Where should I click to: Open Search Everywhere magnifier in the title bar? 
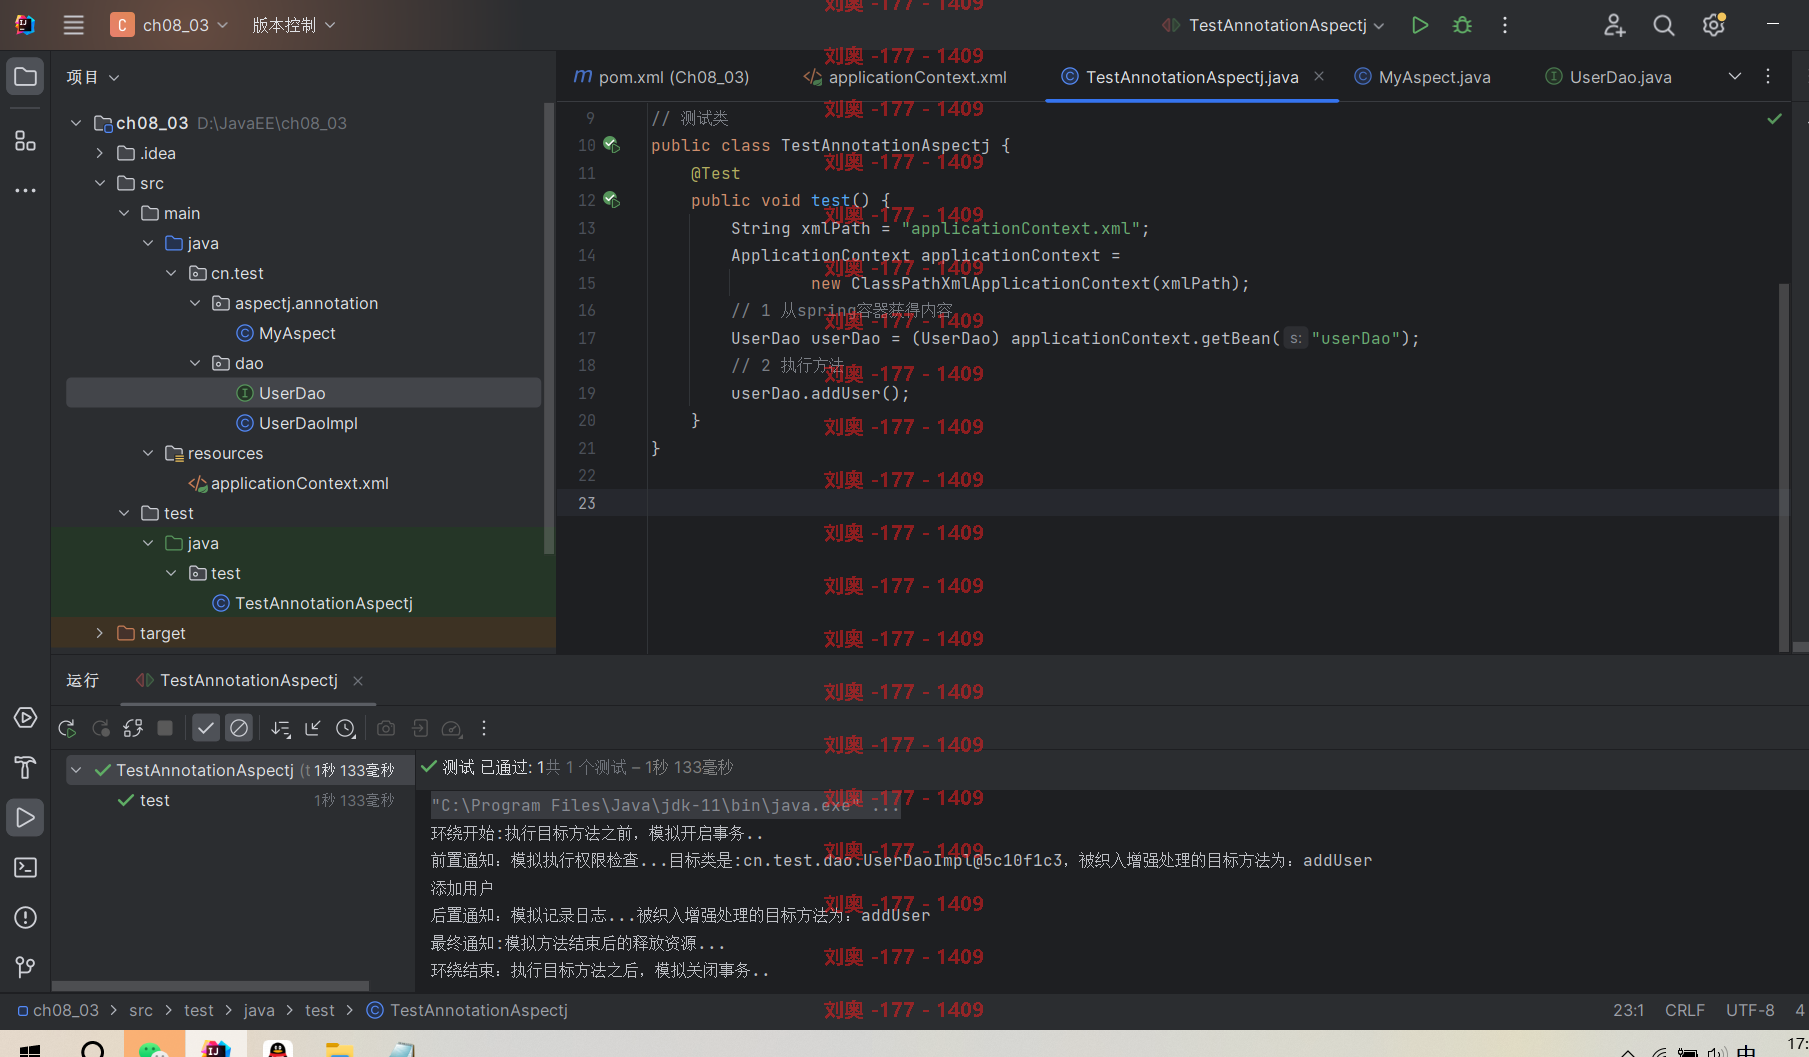(1663, 25)
